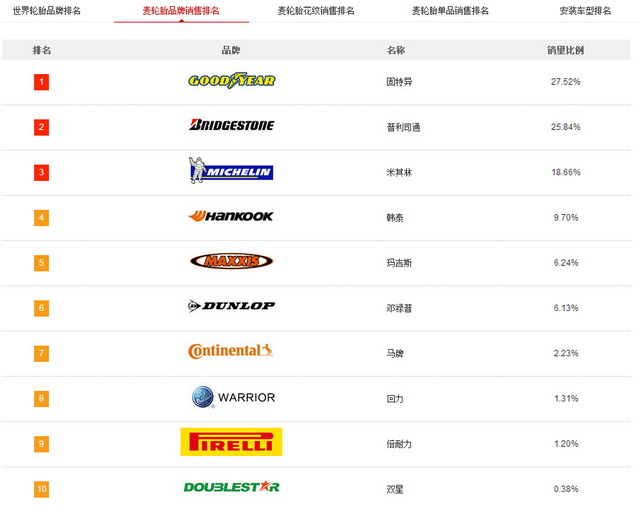Select the name 韩泰

395,218
